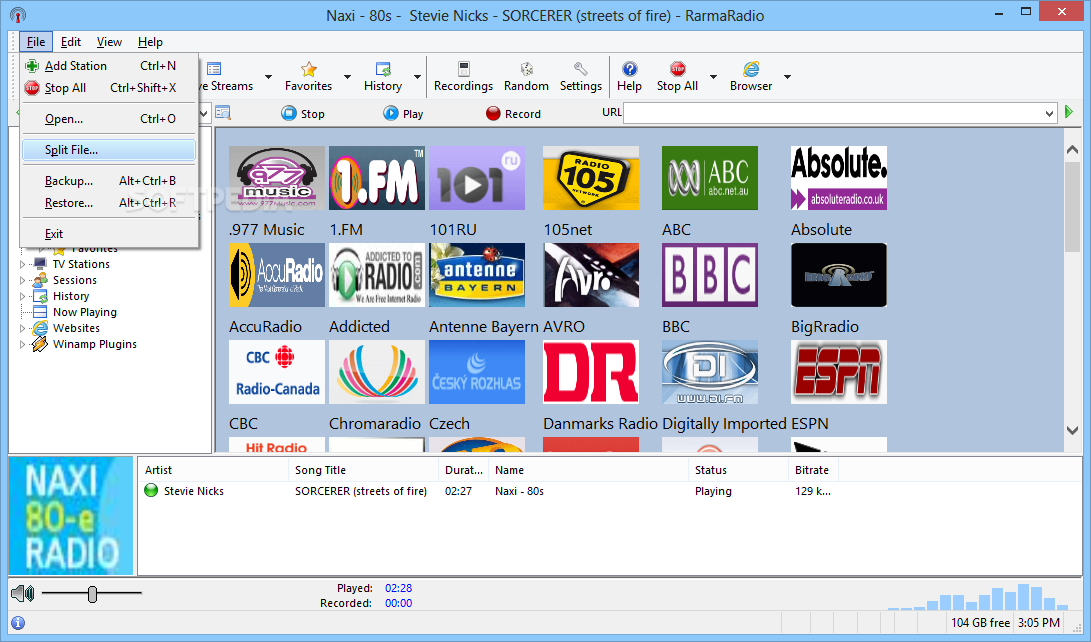Sort by the Bitrate column header

(813, 470)
